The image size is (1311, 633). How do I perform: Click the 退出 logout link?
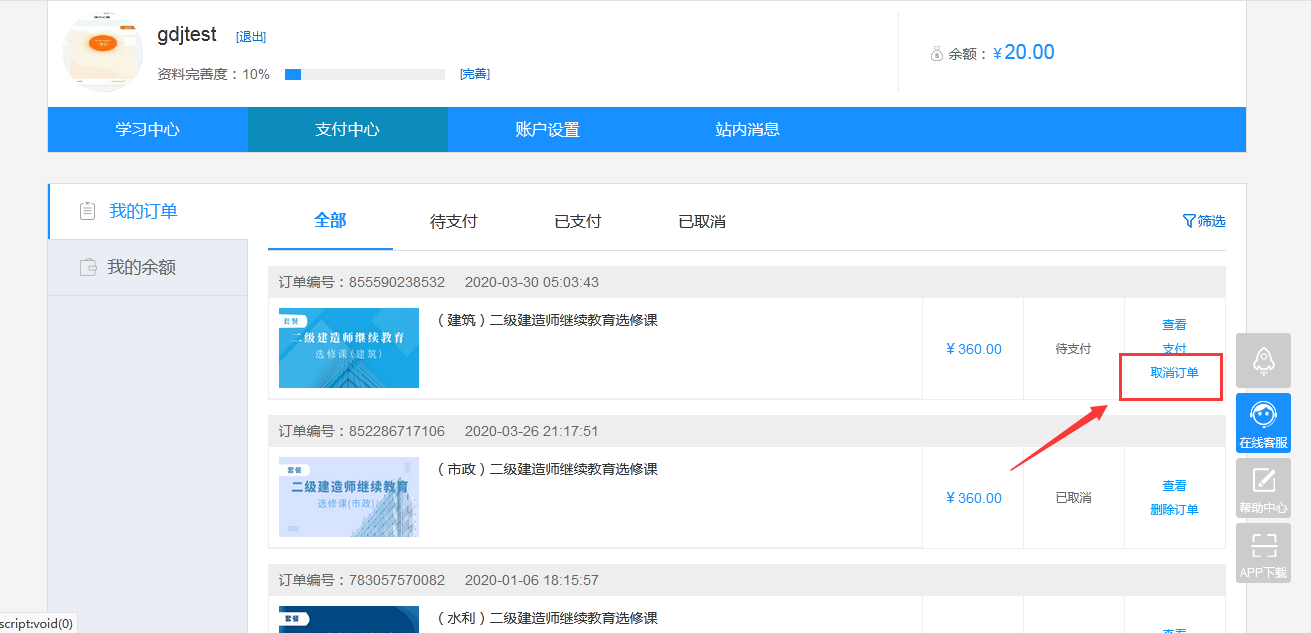click(251, 37)
